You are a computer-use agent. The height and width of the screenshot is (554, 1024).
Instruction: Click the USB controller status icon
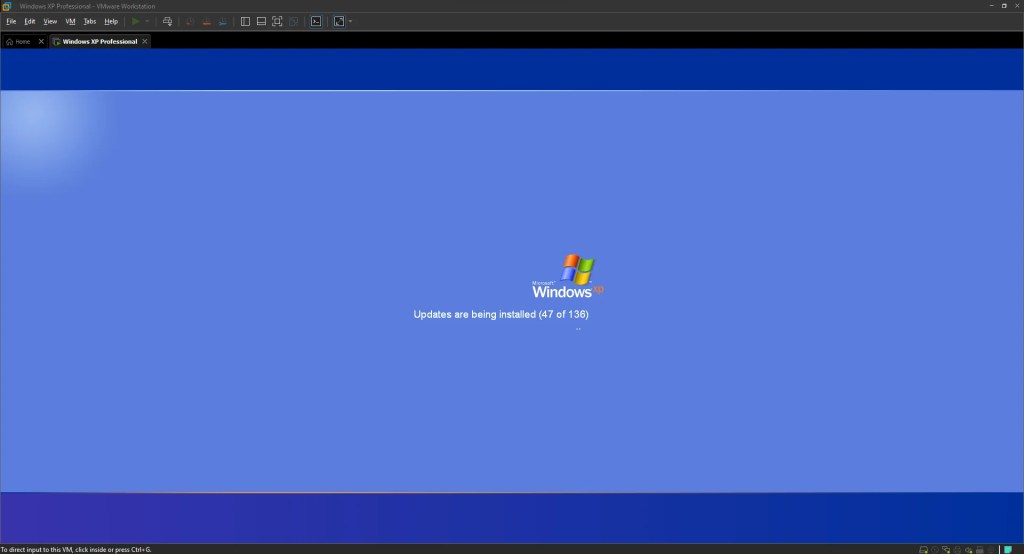coord(980,549)
